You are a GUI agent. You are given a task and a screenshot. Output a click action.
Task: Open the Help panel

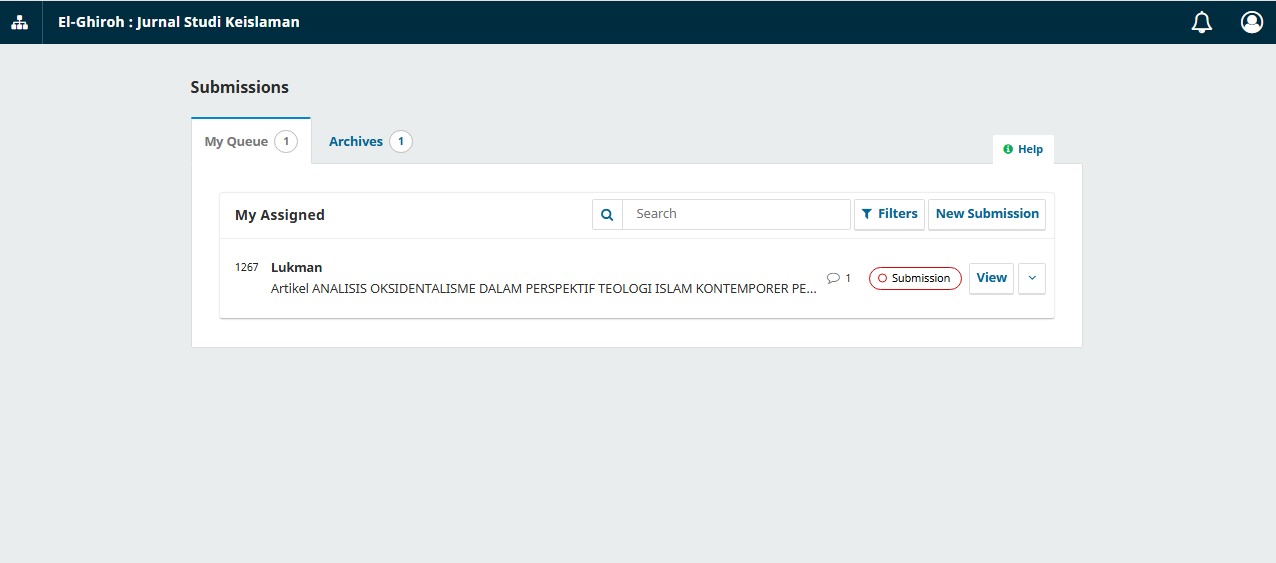pos(1023,149)
